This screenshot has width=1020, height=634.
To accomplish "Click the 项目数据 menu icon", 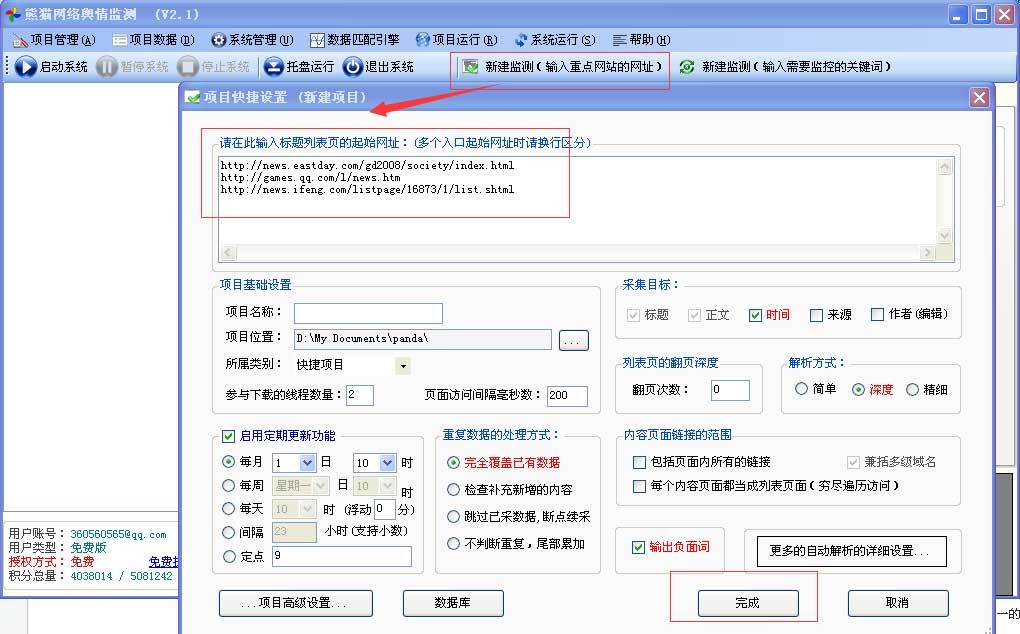I will [120, 40].
